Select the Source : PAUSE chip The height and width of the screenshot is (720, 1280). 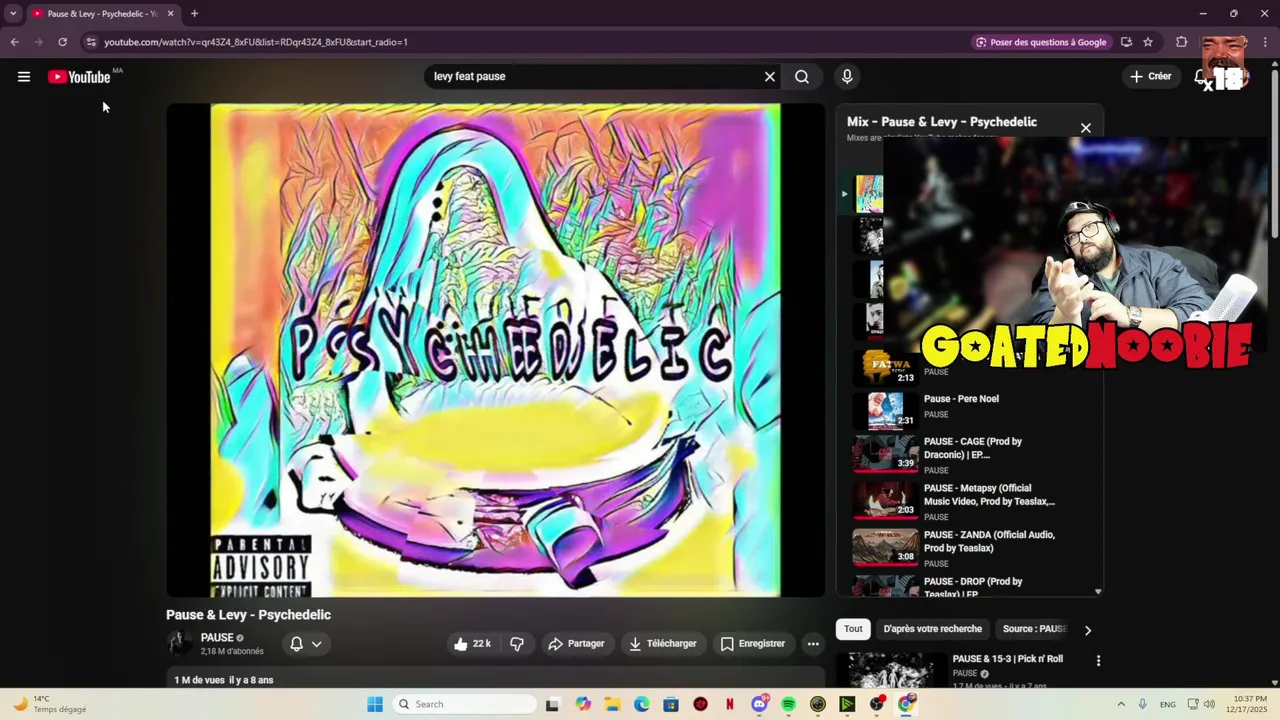point(1034,629)
